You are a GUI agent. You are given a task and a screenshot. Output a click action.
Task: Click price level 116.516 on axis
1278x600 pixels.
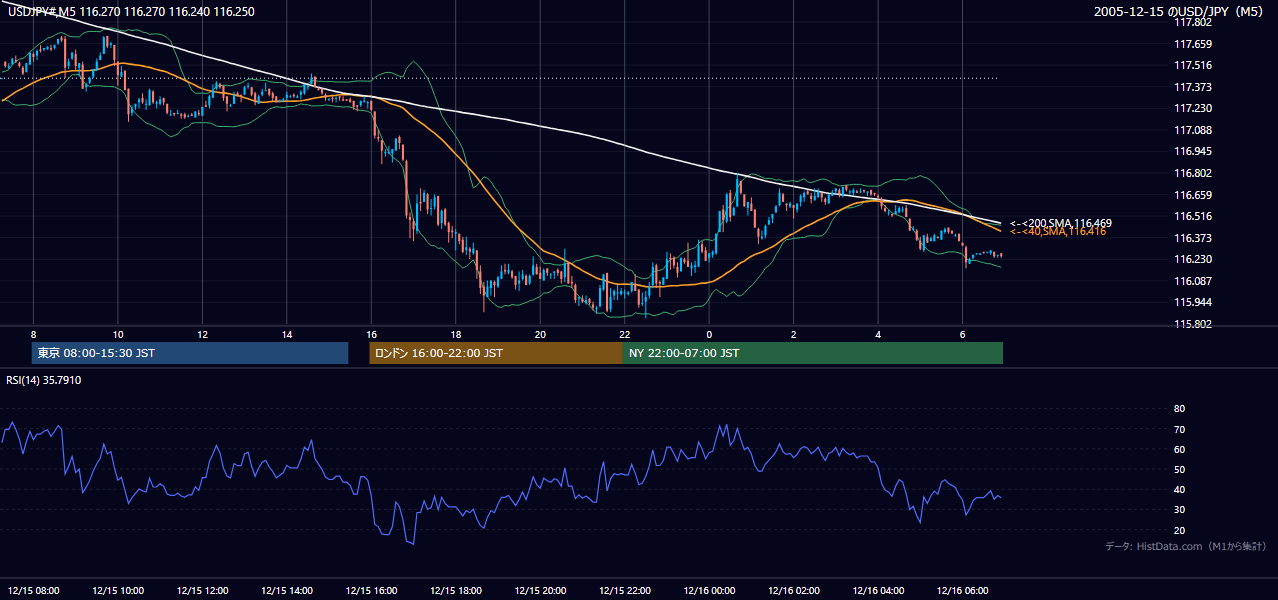[x=1192, y=216]
